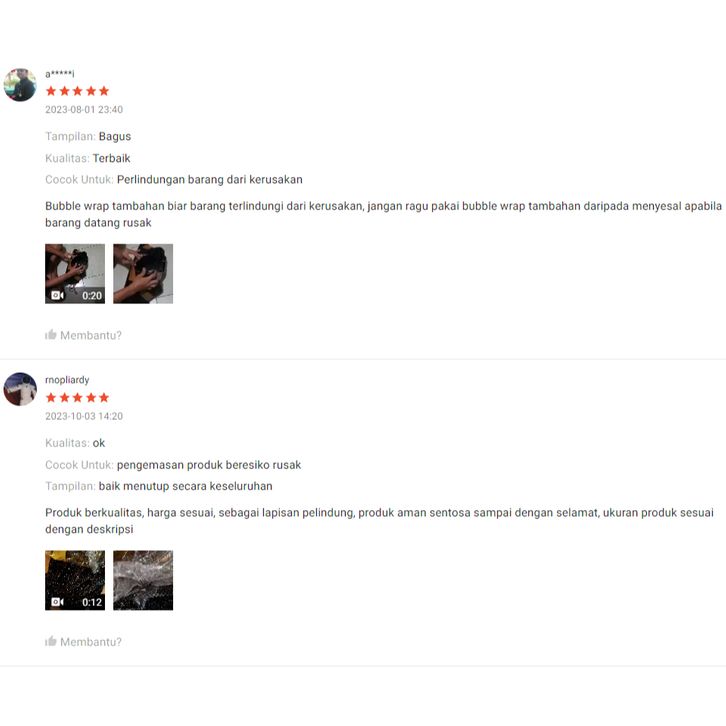Image resolution: width=726 pixels, height=726 pixels.
Task: Click the thumbs-up icon under rnopliardy's review
Action: point(50,641)
